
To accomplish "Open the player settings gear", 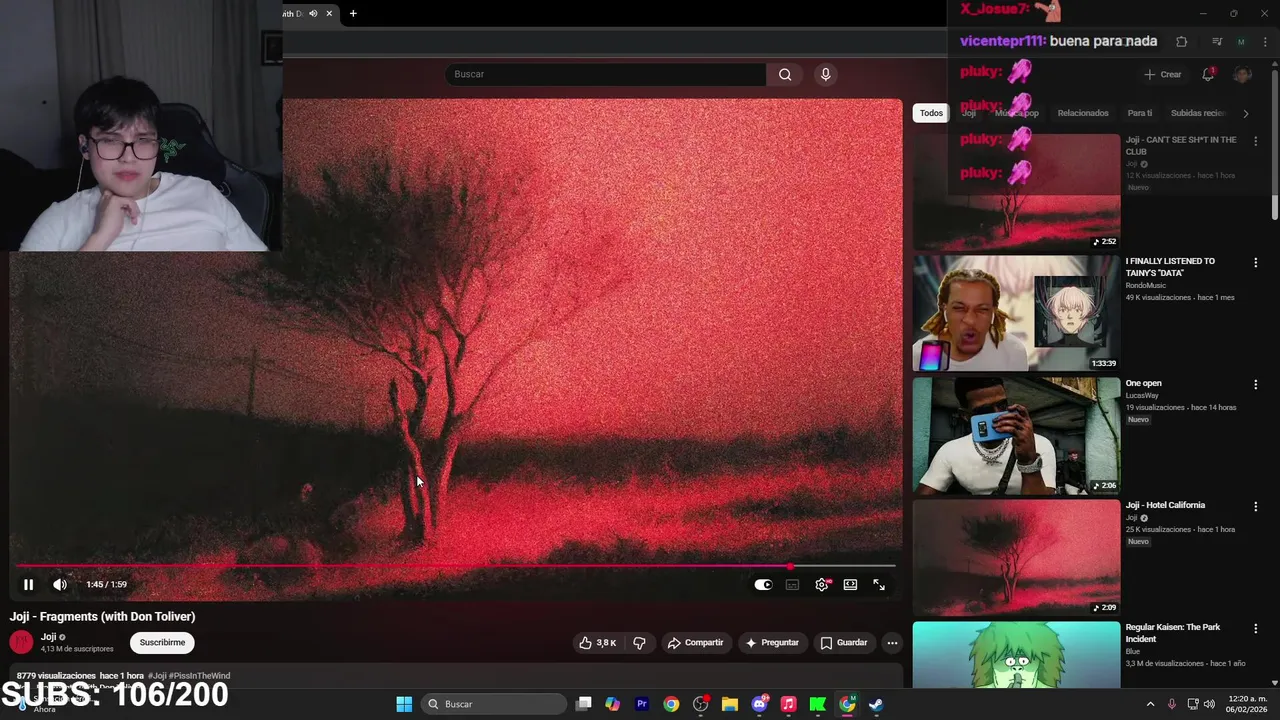I will tap(822, 585).
